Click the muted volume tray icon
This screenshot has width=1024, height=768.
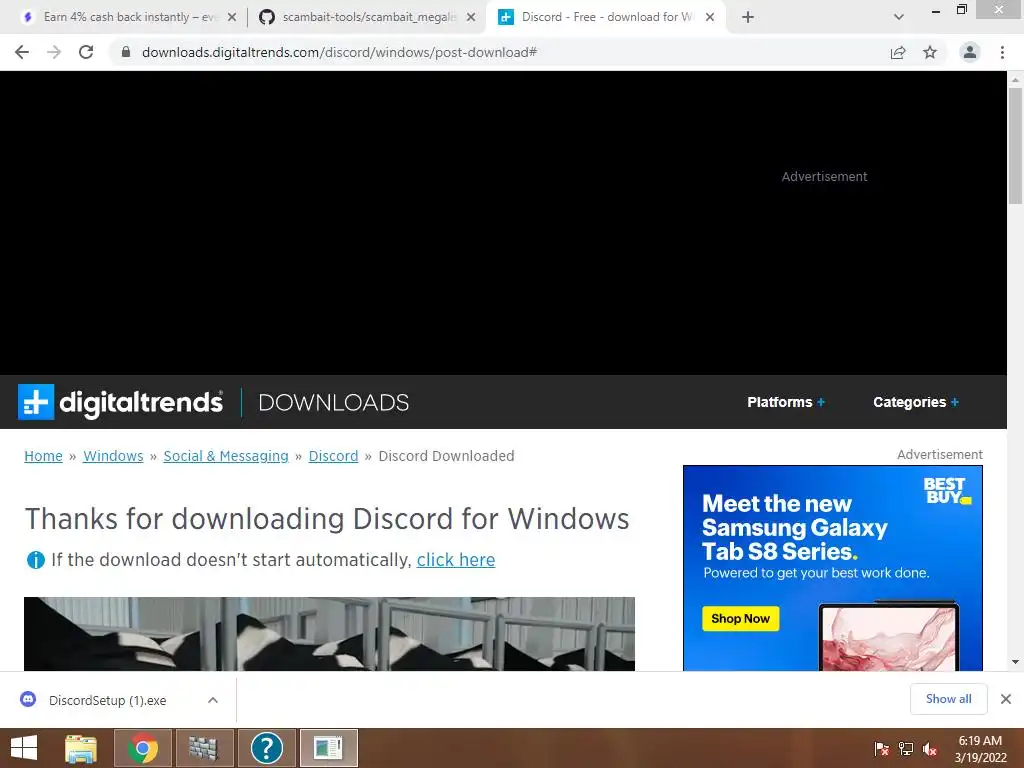pos(930,749)
